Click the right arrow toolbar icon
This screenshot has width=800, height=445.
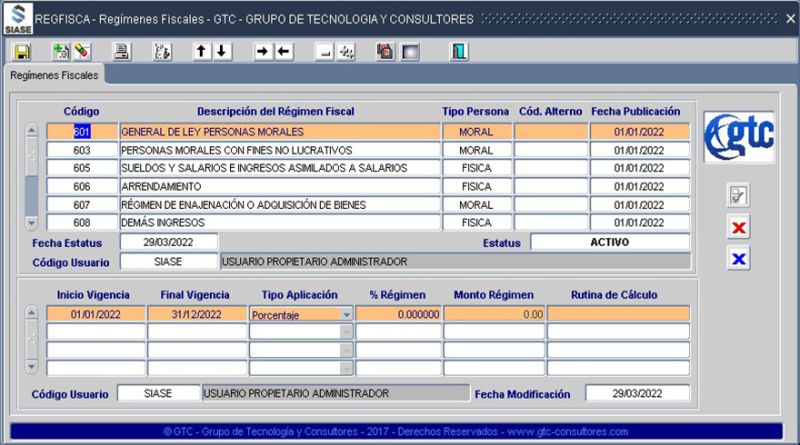point(262,51)
